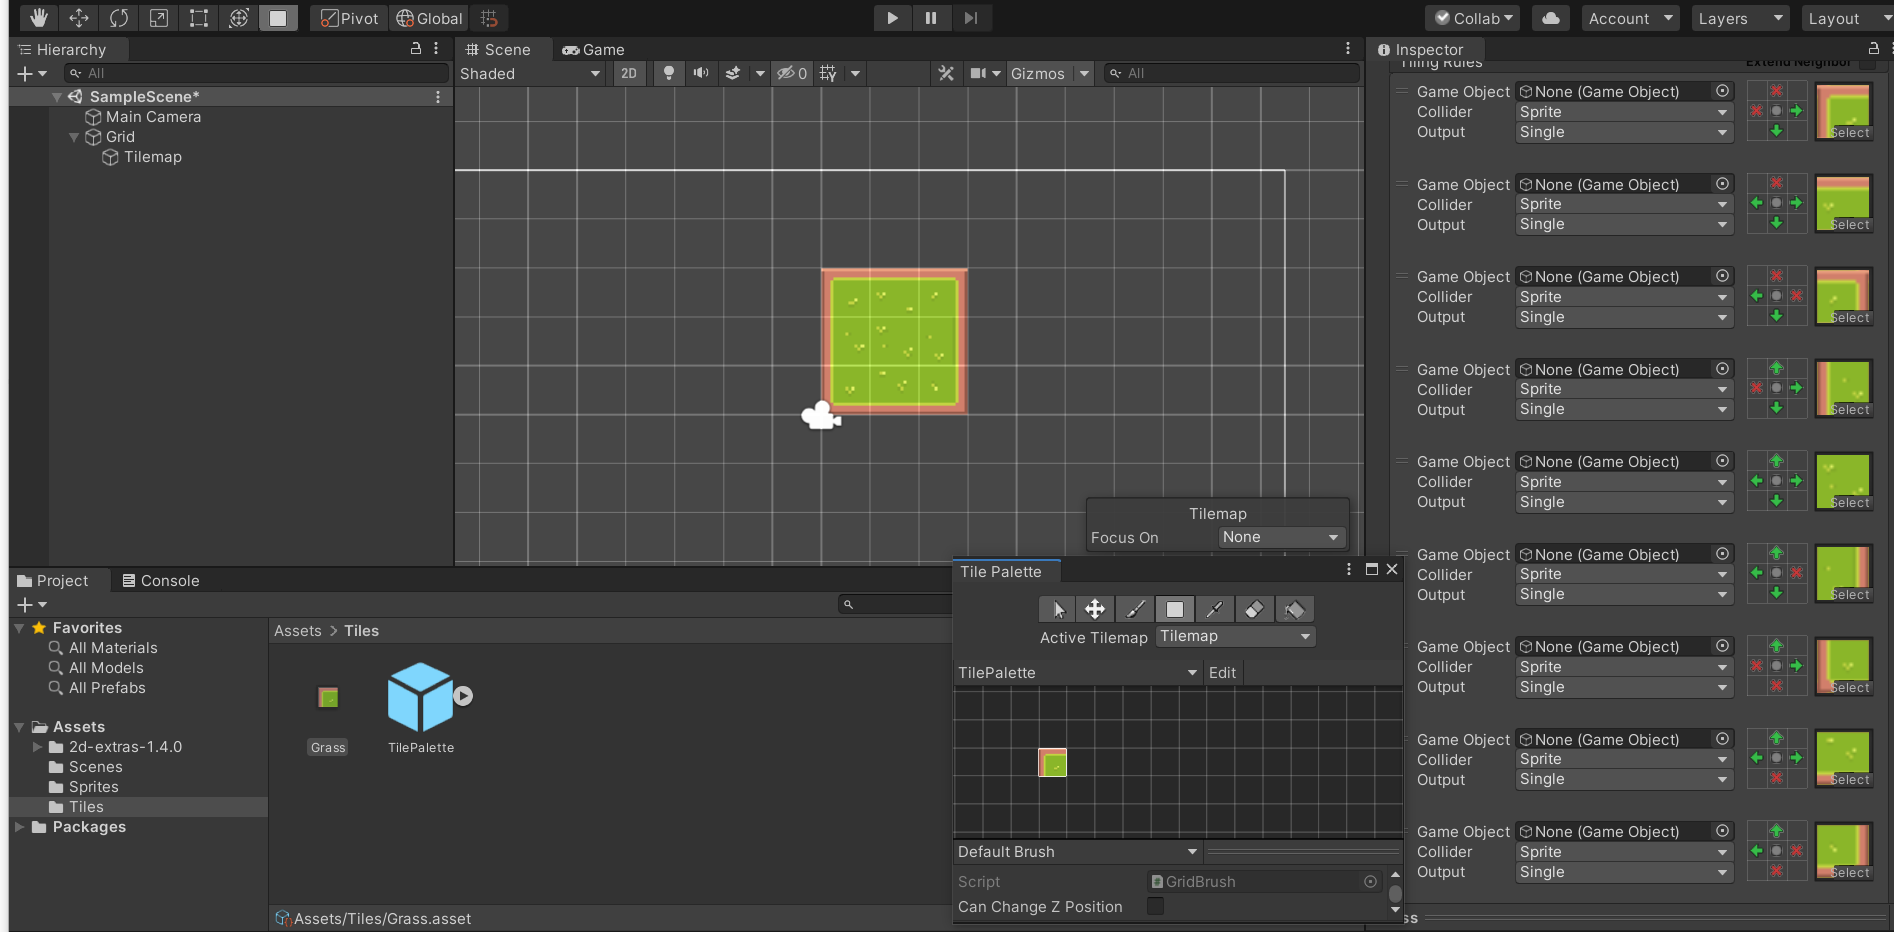Pick the Box Fill tool in Tile Palette
Image resolution: width=1894 pixels, height=932 pixels.
point(1175,609)
